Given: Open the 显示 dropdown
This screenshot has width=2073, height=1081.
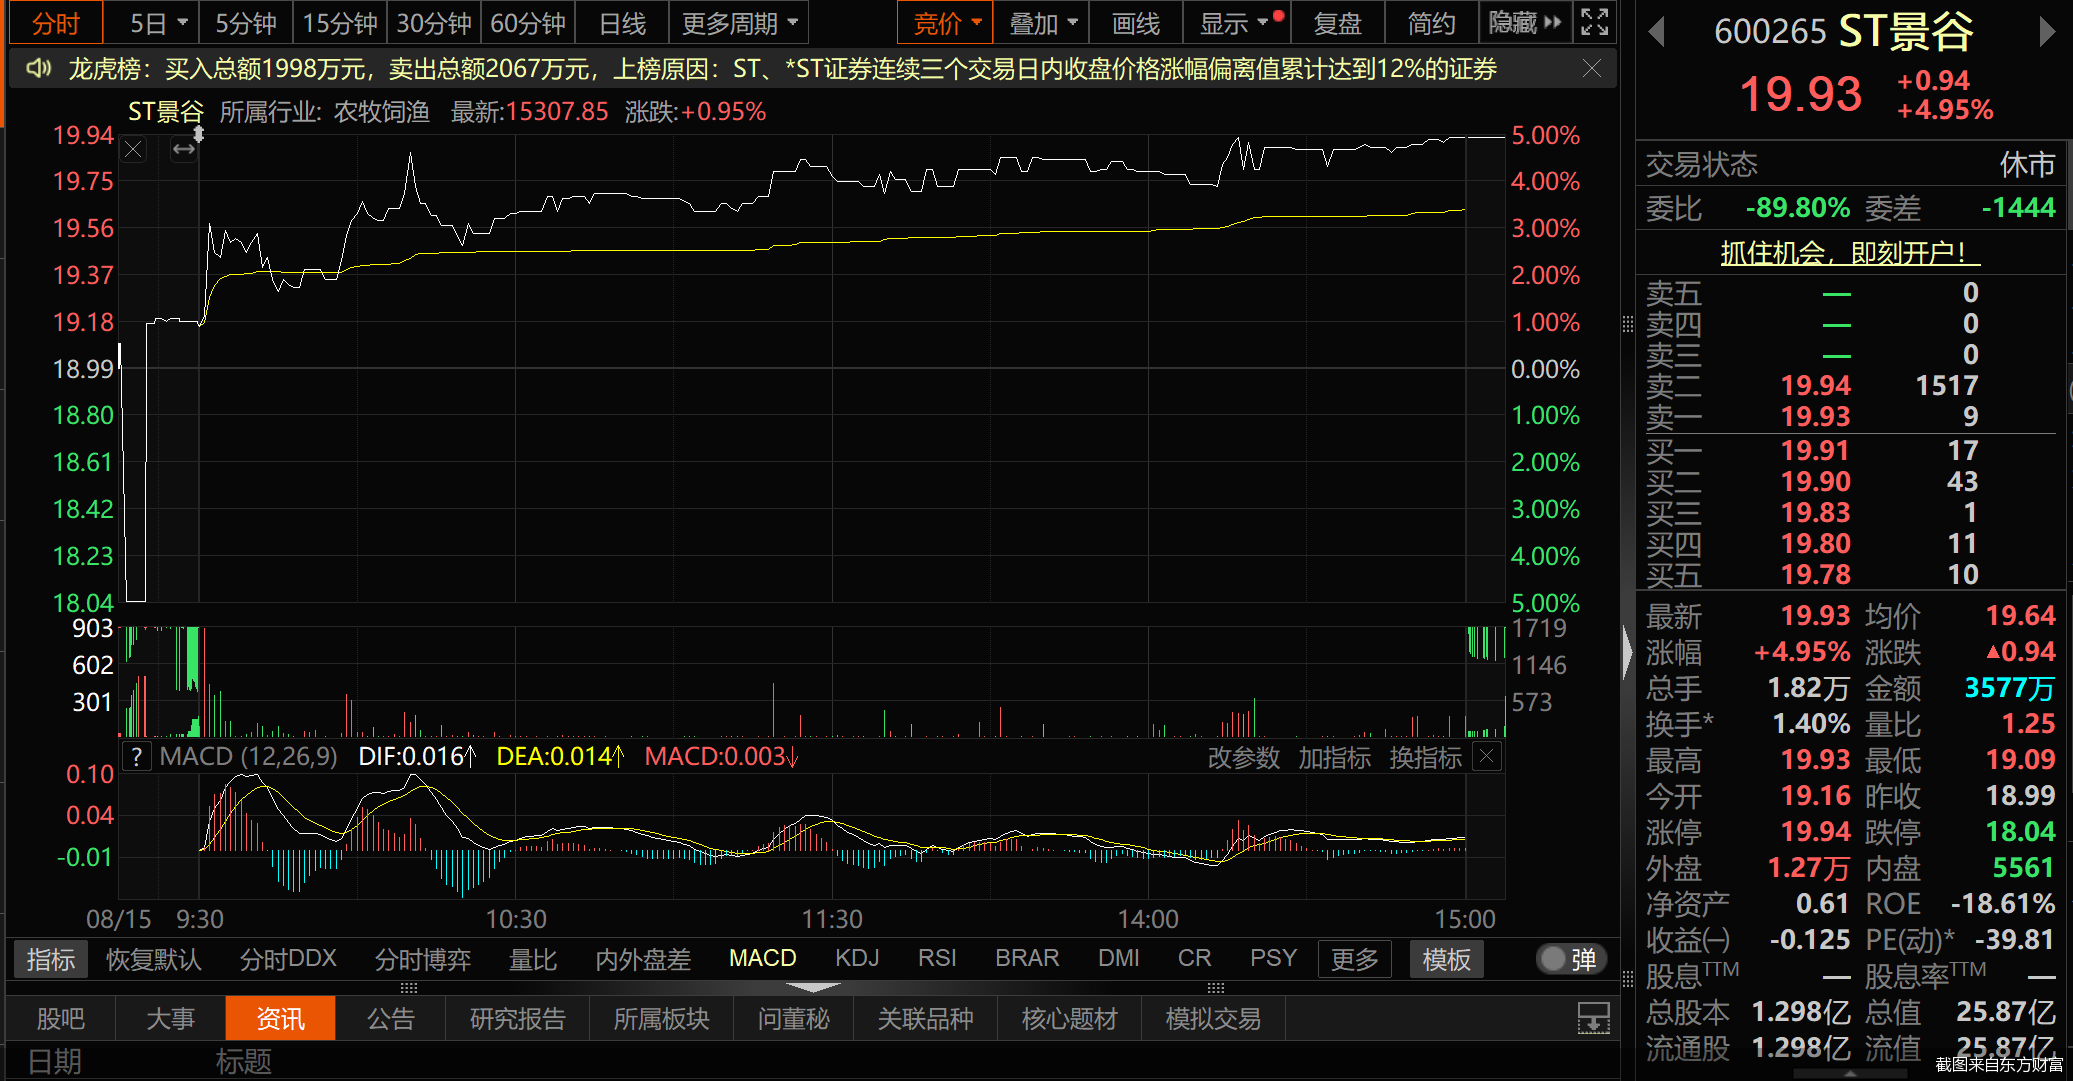Looking at the screenshot, I should tap(1236, 23).
